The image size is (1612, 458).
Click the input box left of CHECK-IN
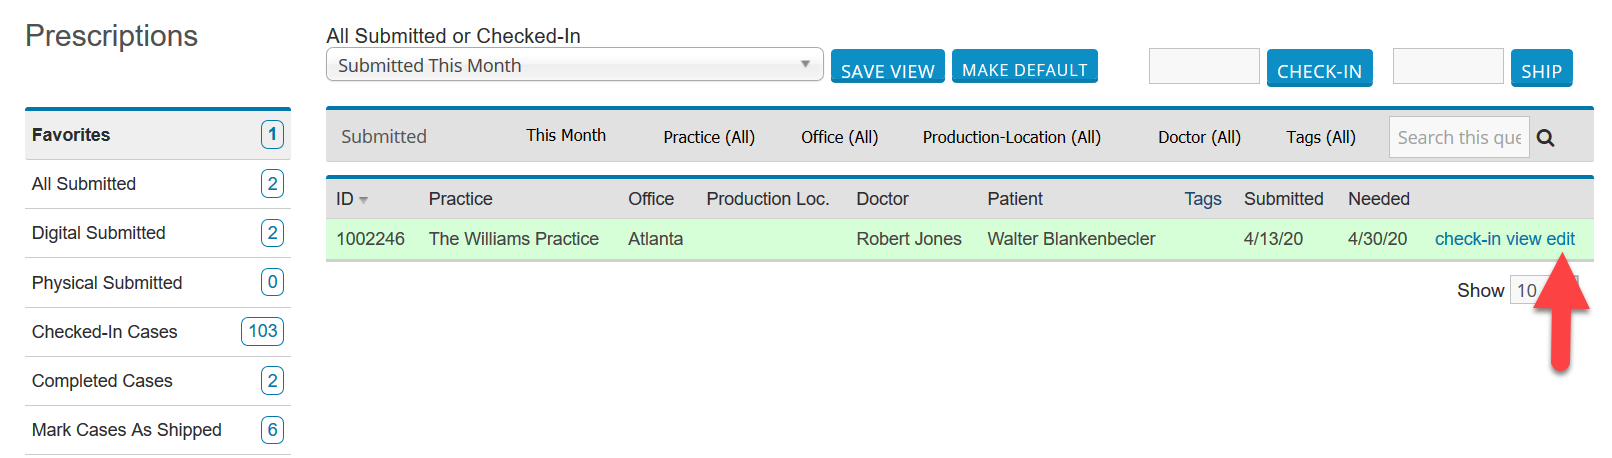tap(1203, 67)
